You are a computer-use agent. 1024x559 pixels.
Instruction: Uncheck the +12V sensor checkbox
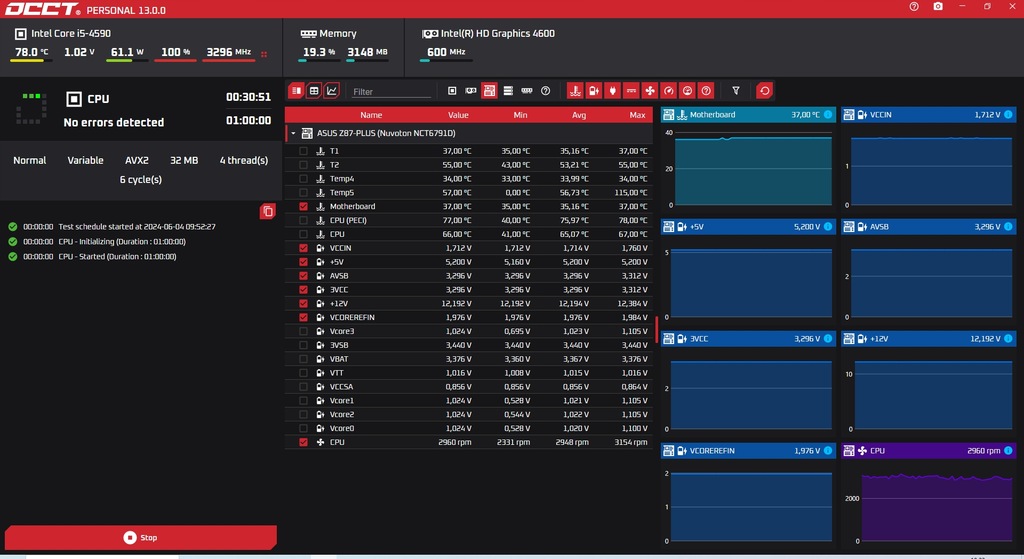(303, 304)
